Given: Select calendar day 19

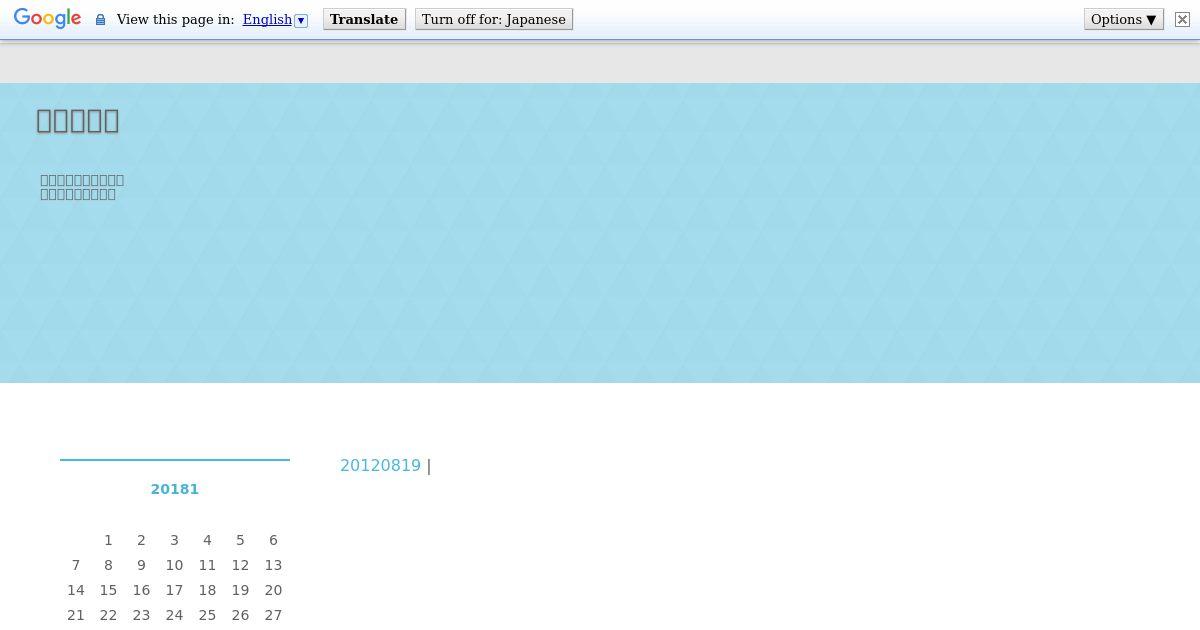Looking at the screenshot, I should pyautogui.click(x=240, y=590).
